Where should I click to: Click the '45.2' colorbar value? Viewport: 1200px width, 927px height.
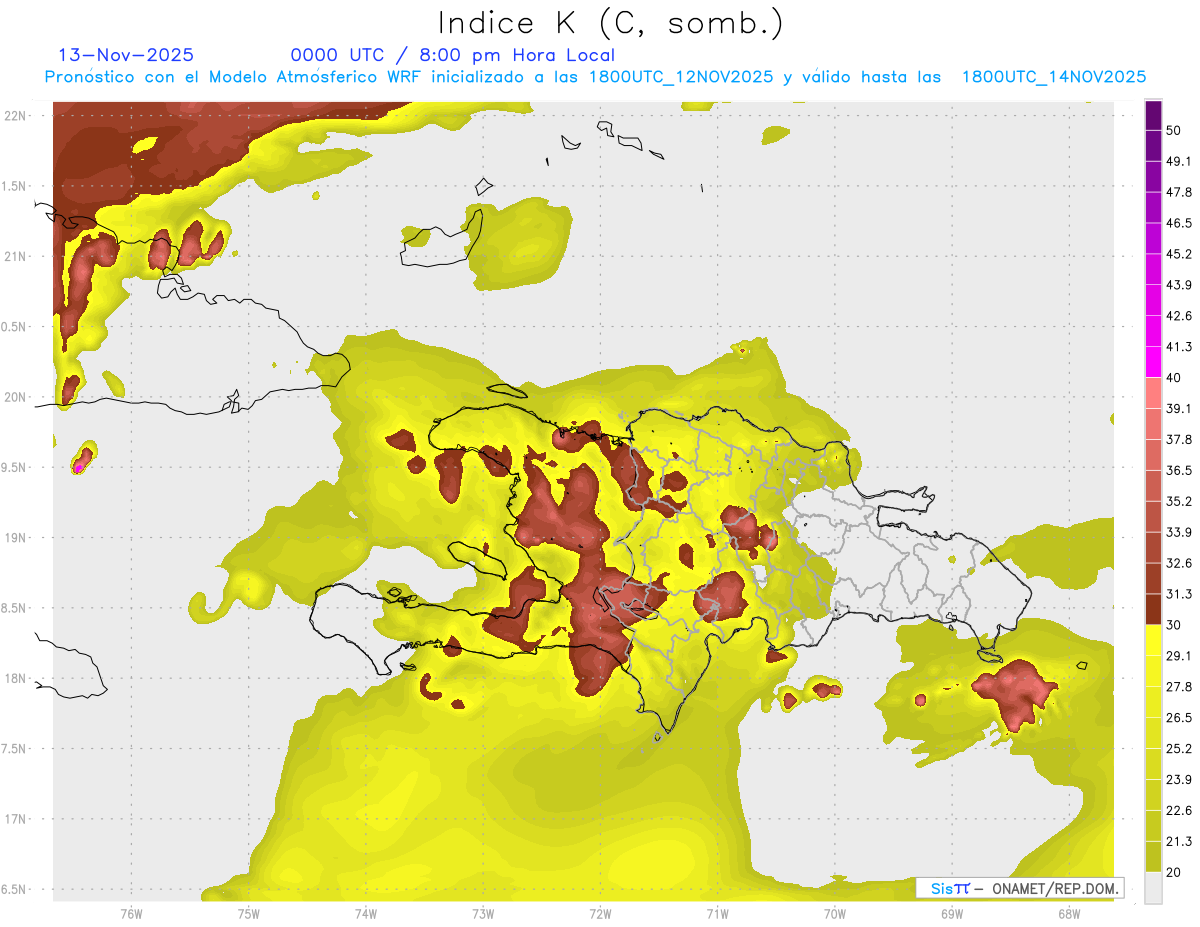[1179, 254]
